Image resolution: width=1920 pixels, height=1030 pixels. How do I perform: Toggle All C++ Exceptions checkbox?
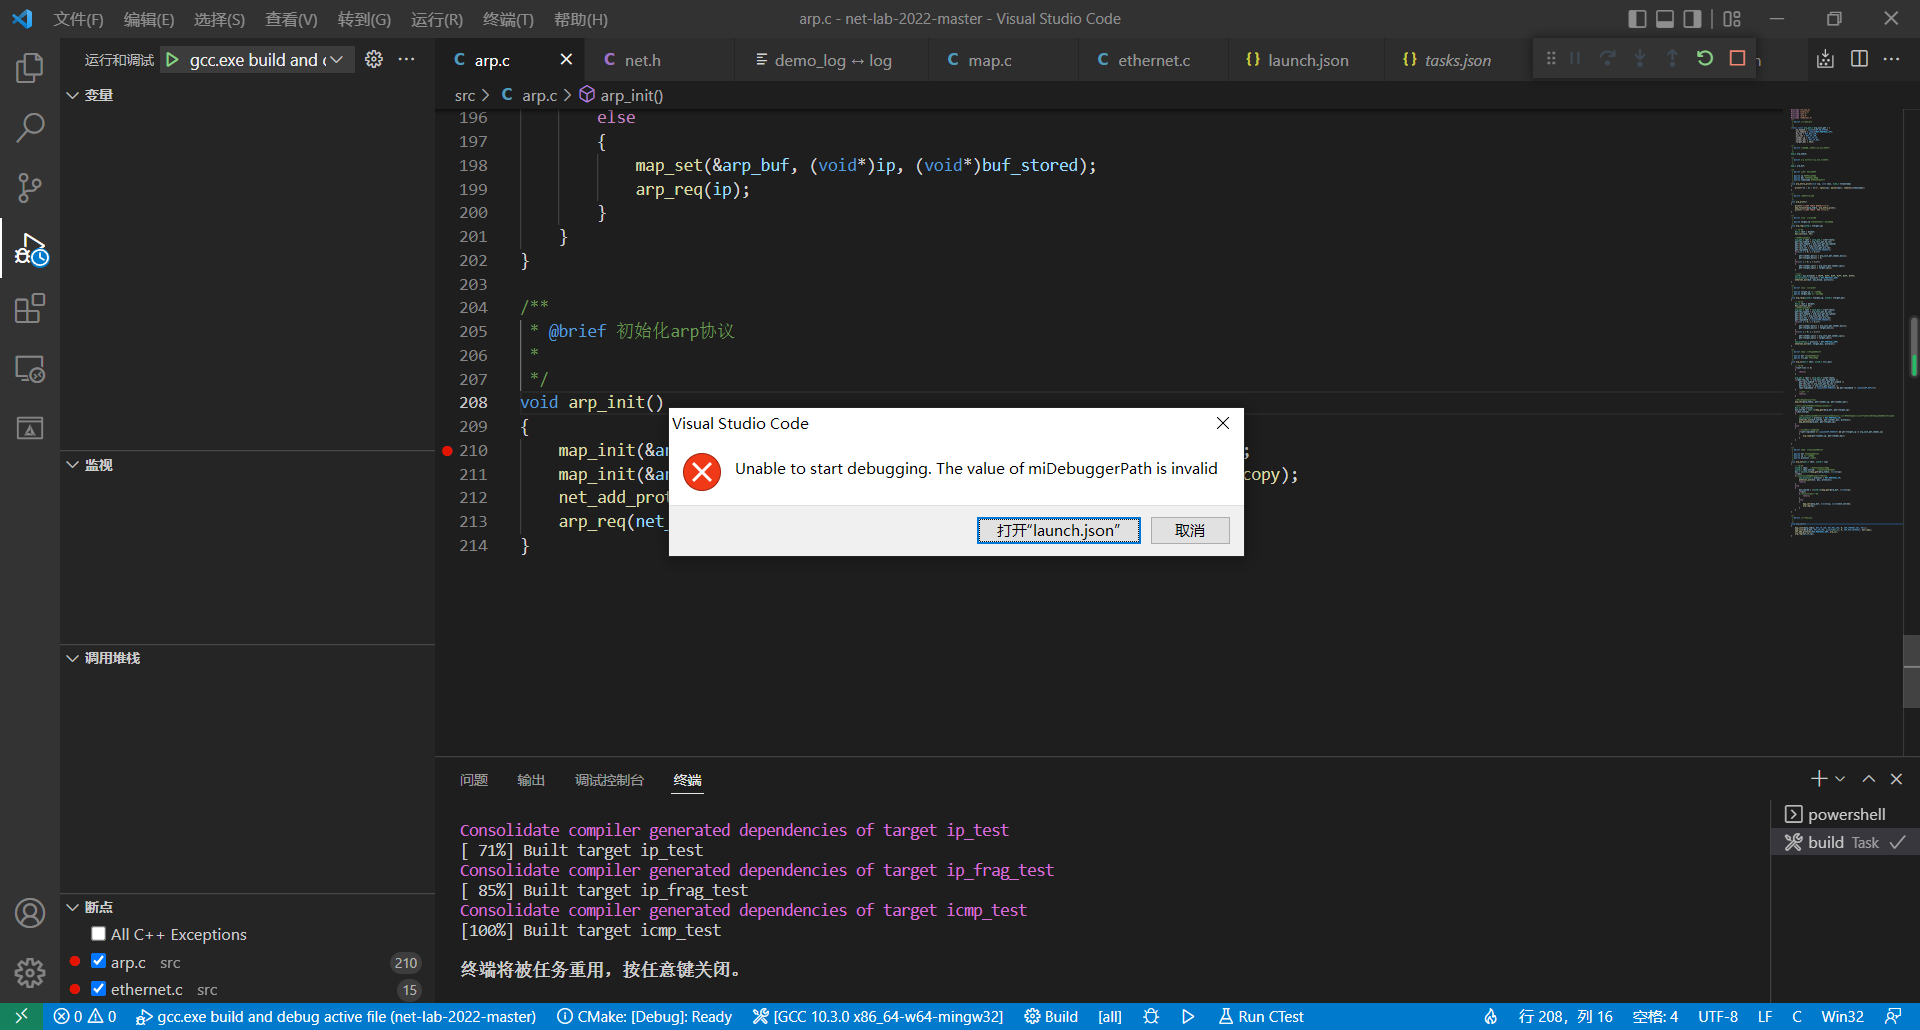tap(98, 934)
